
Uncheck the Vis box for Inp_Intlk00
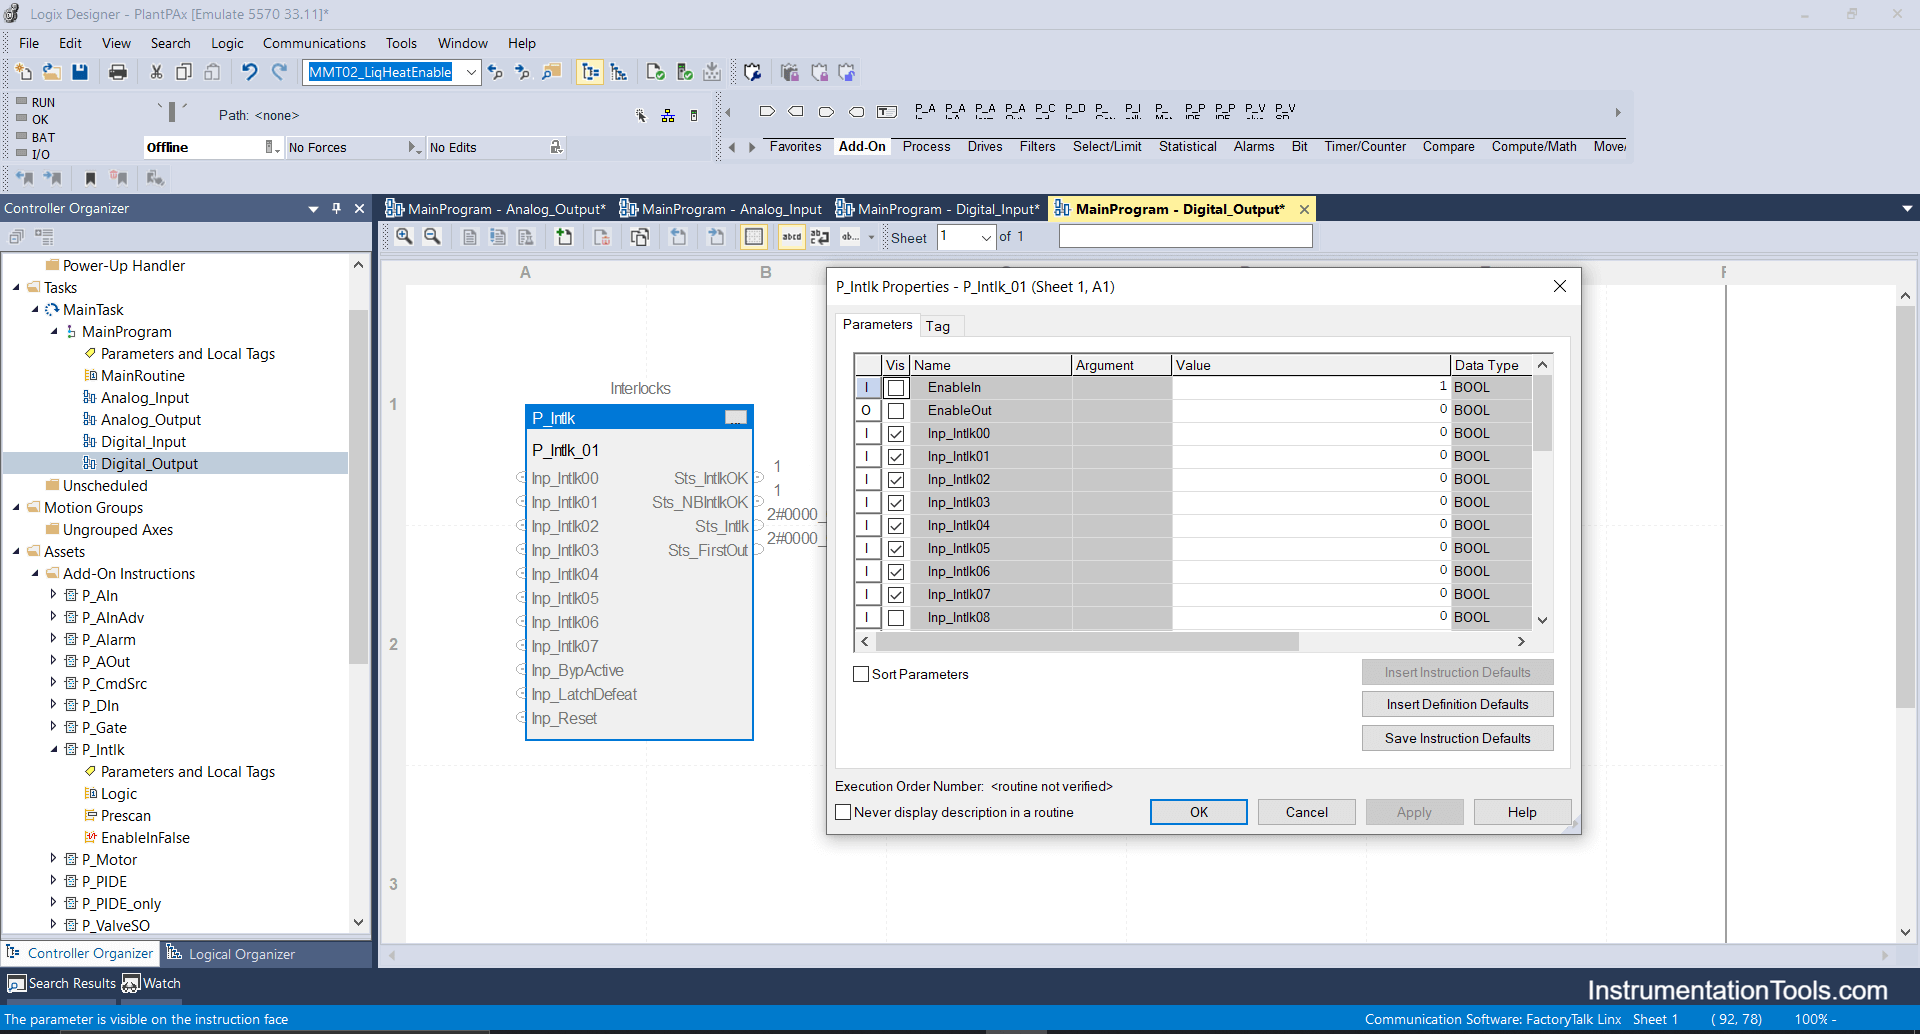896,434
